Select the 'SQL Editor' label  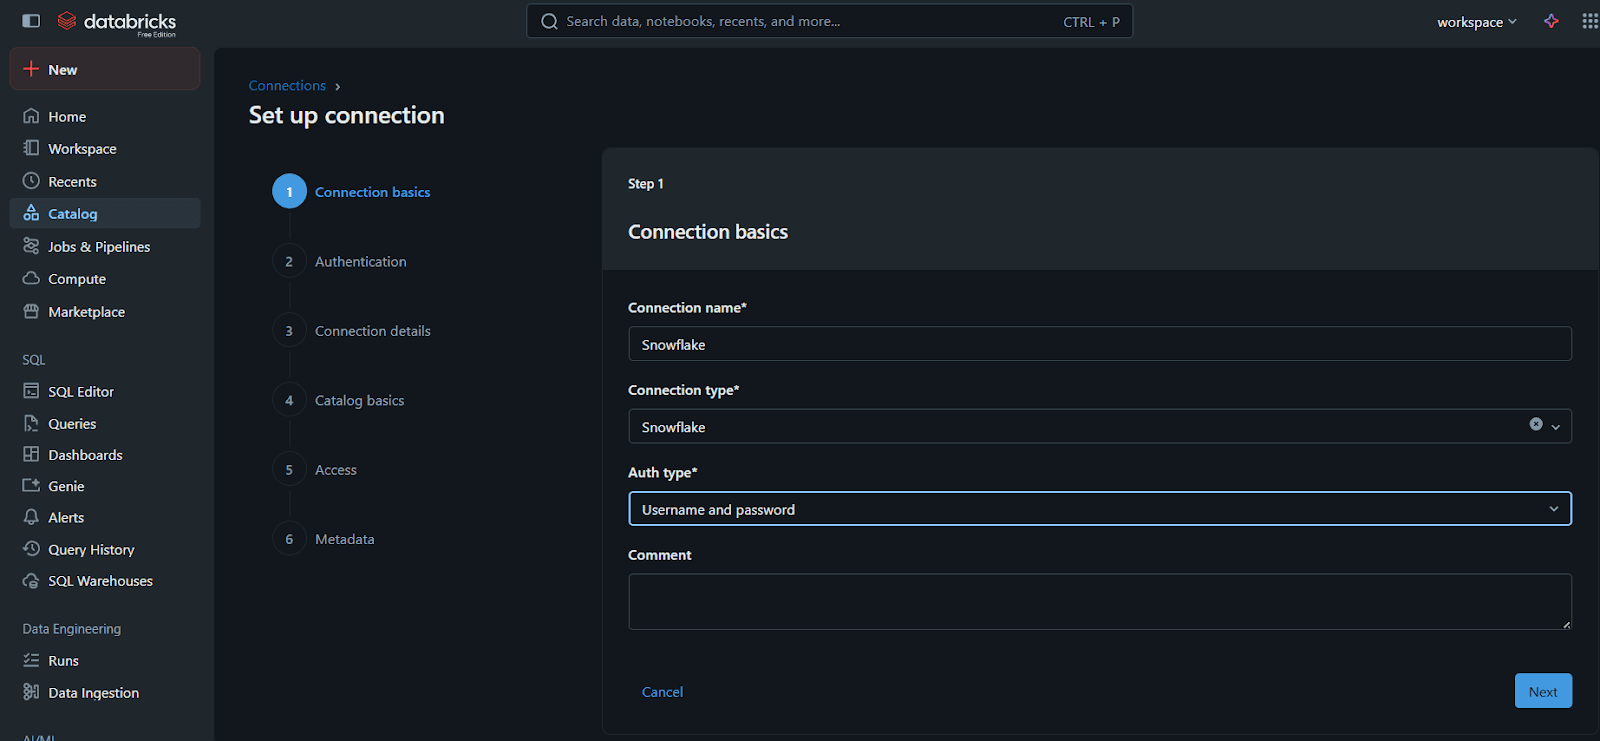(x=81, y=392)
